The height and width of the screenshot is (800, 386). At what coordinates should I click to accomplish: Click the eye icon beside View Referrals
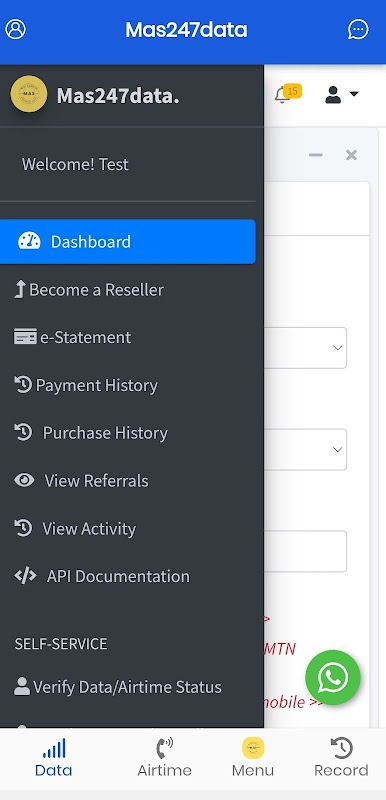coord(24,480)
